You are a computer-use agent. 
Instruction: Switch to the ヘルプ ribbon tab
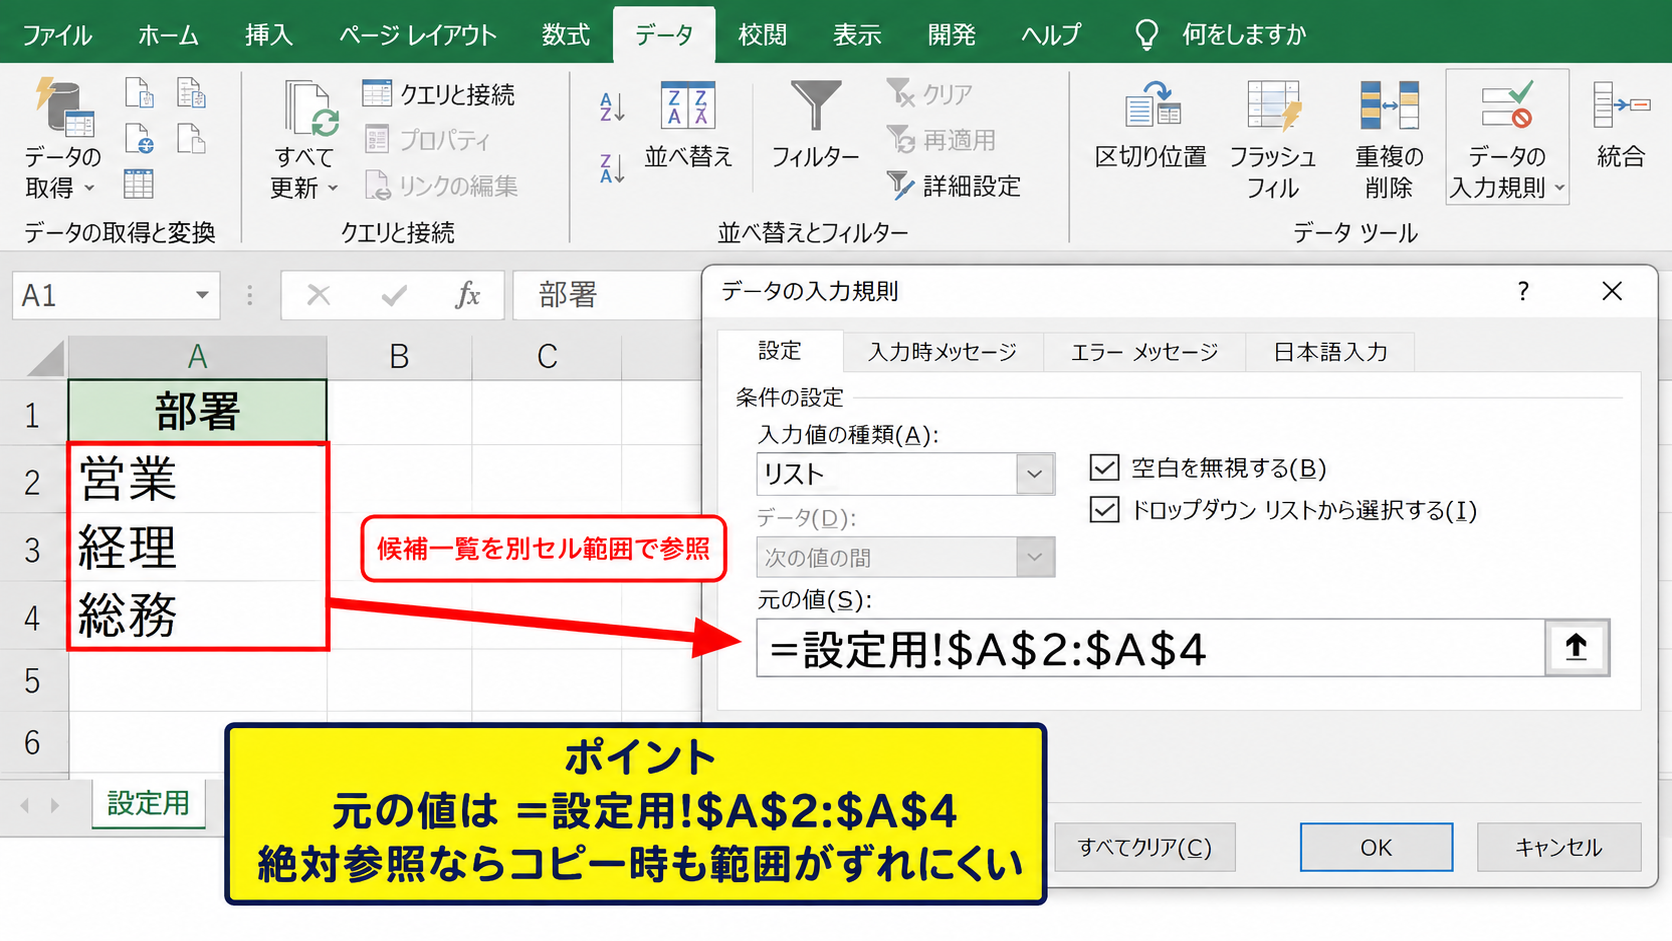click(1051, 35)
